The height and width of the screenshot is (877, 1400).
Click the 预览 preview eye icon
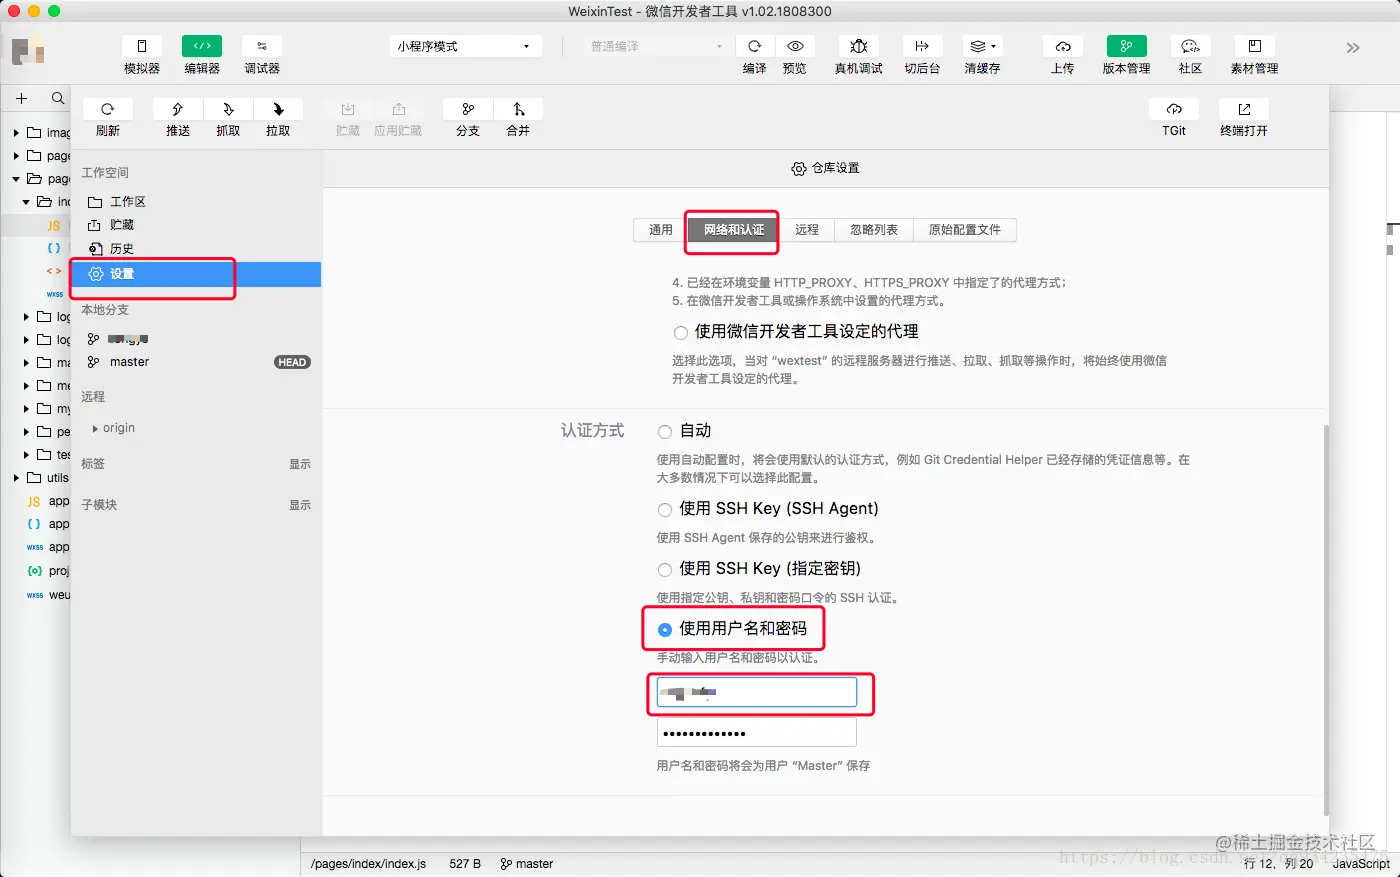coord(795,46)
